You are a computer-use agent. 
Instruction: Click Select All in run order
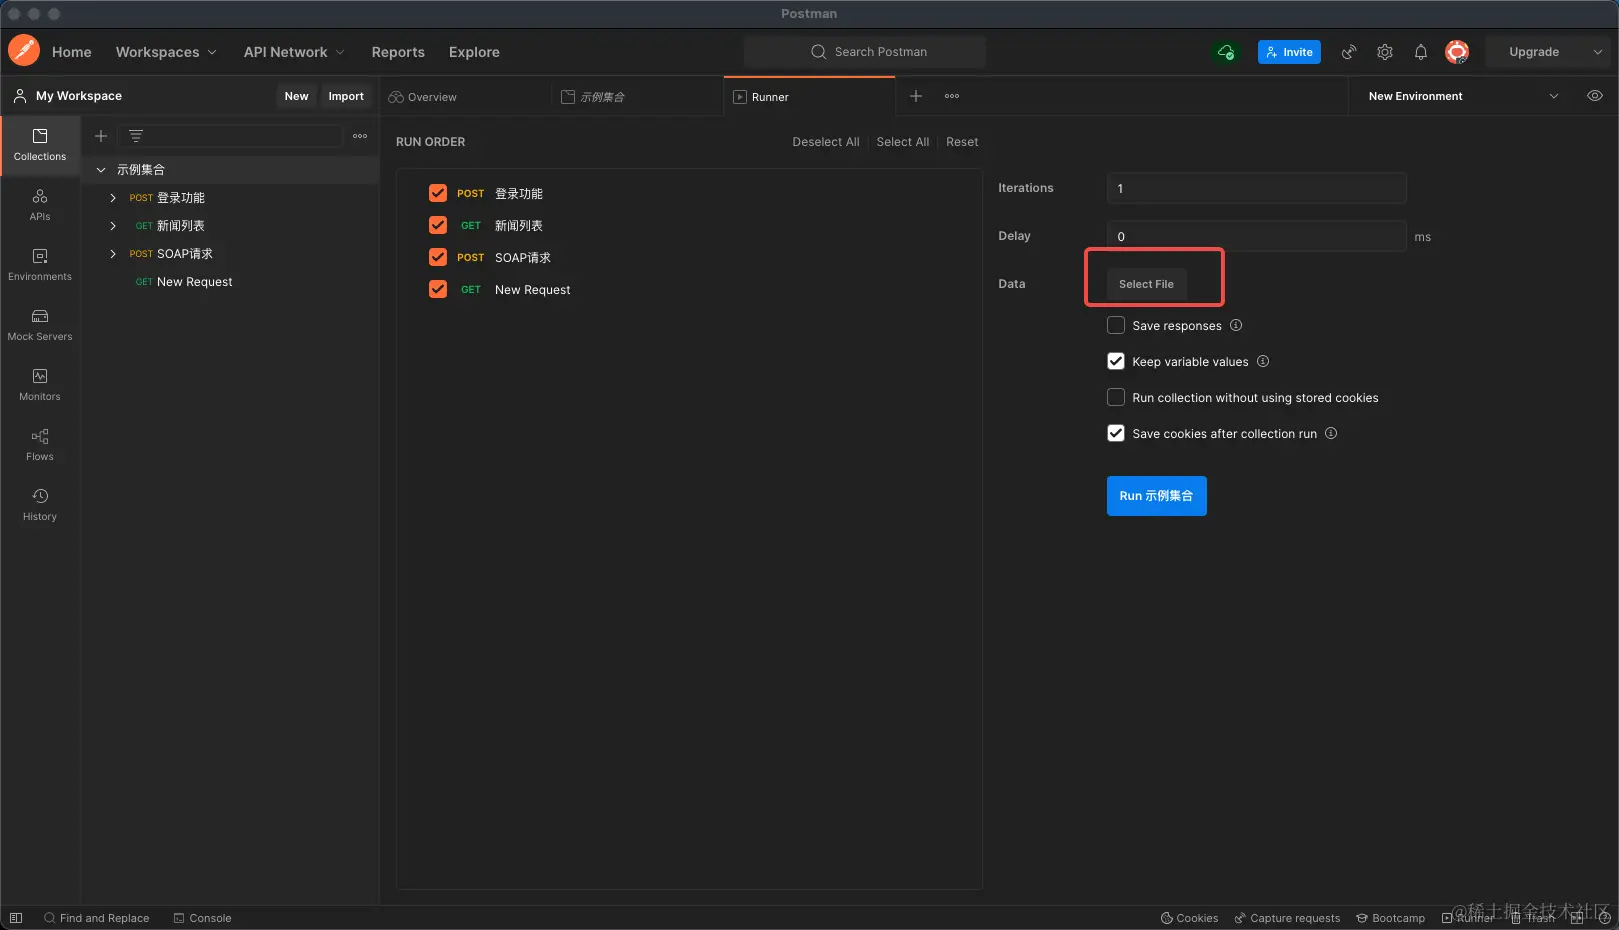pyautogui.click(x=903, y=142)
